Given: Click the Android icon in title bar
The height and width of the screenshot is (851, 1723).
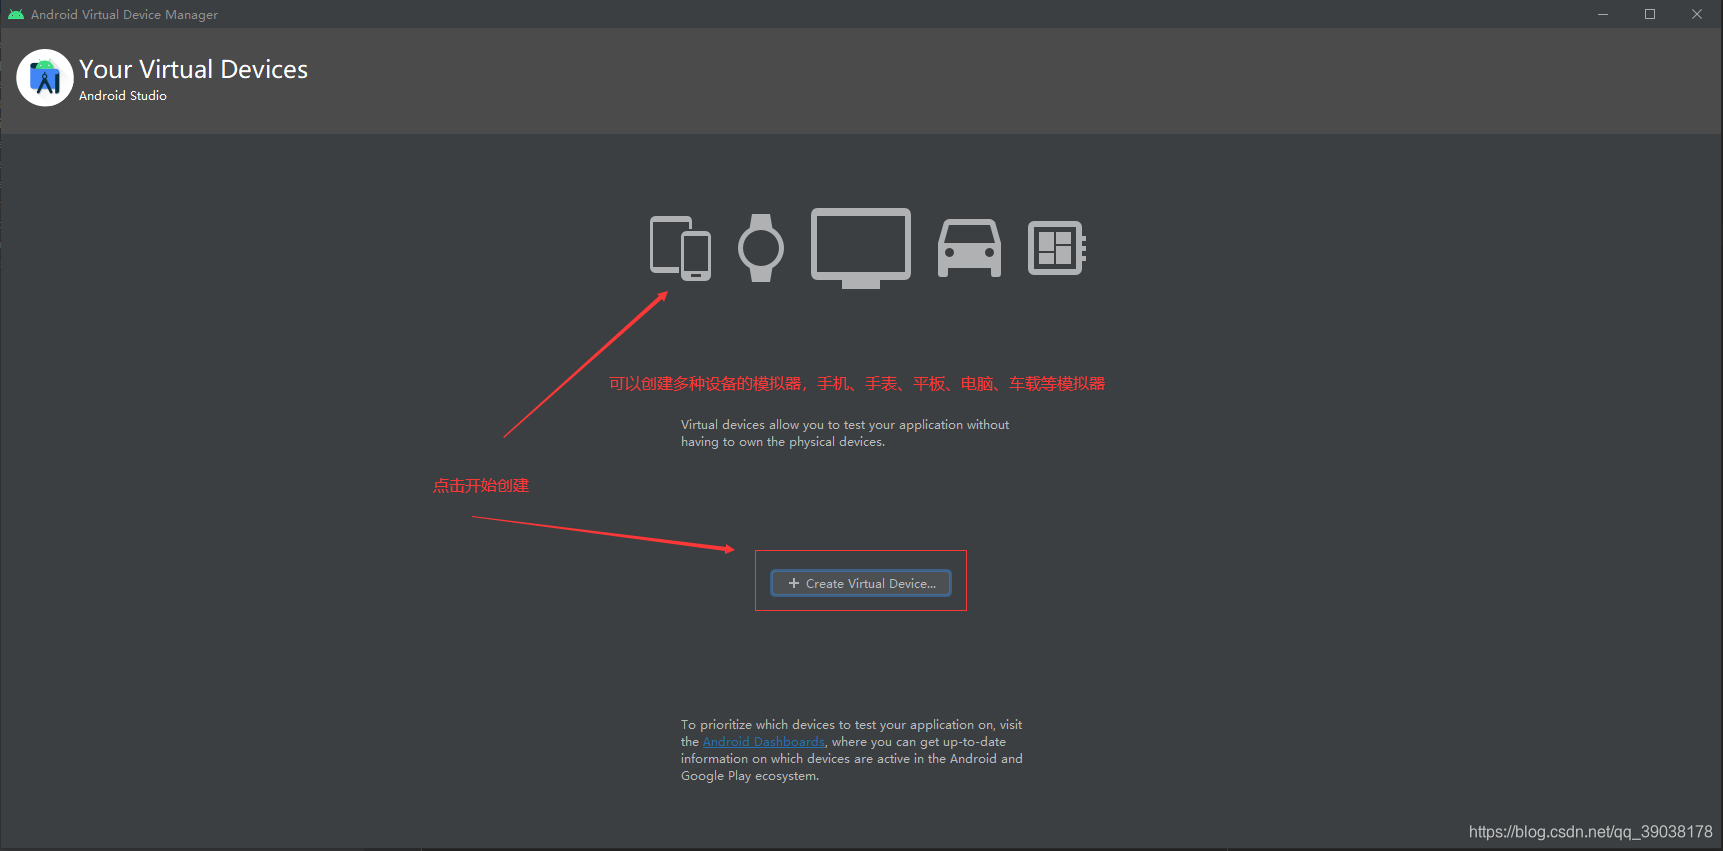Looking at the screenshot, I should tap(16, 14).
